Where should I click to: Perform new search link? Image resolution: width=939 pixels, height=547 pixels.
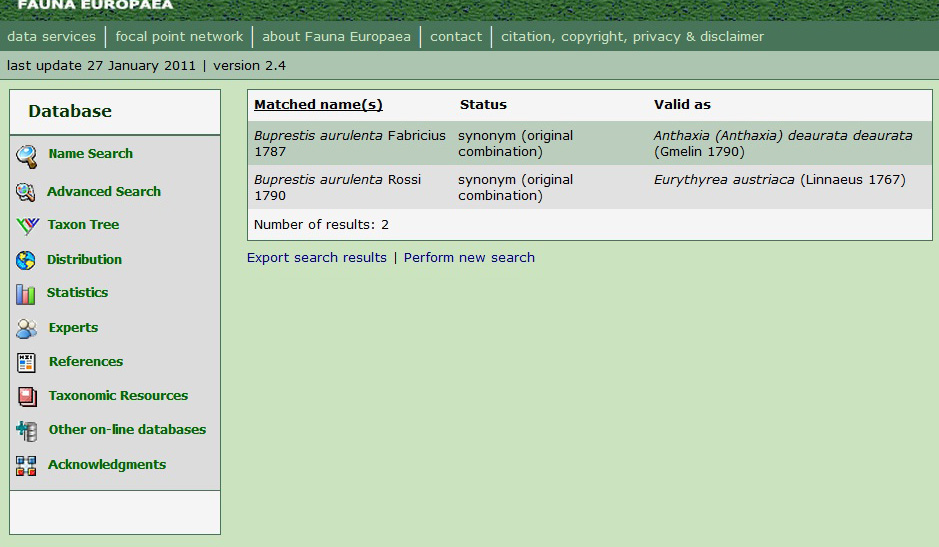(x=469, y=258)
